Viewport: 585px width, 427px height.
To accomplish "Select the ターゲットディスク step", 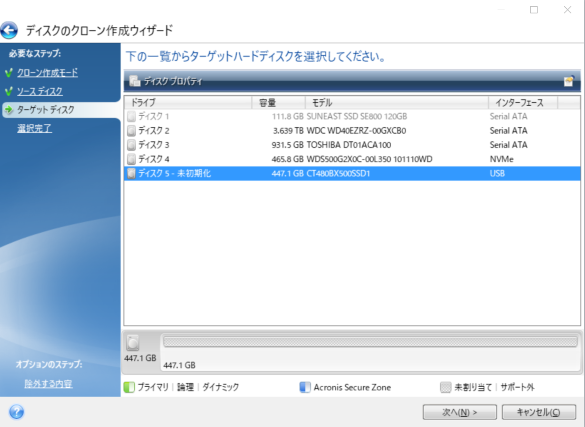I will pos(46,110).
